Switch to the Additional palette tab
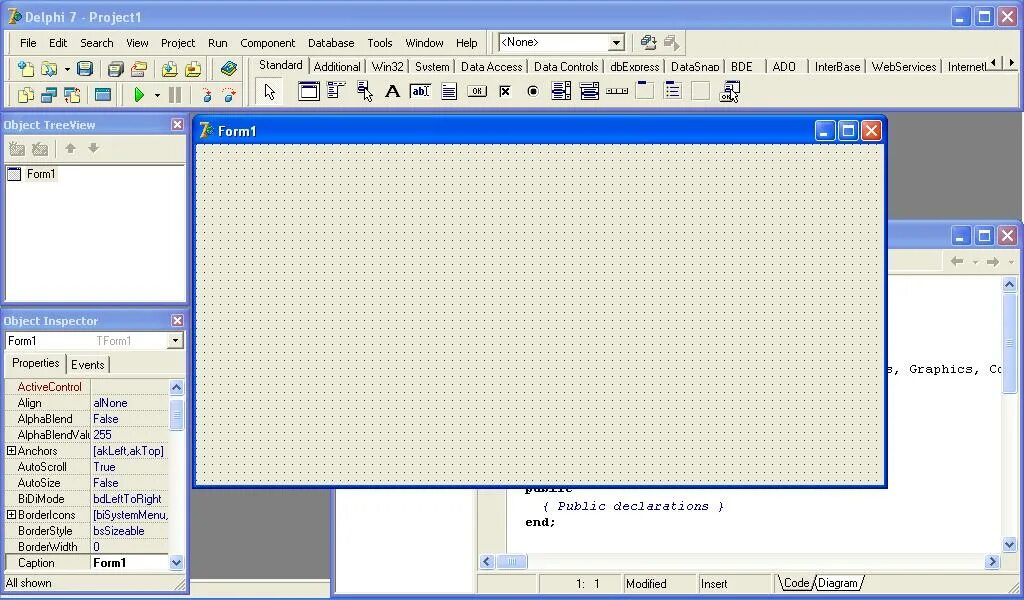Viewport: 1024px width, 600px height. pos(337,67)
